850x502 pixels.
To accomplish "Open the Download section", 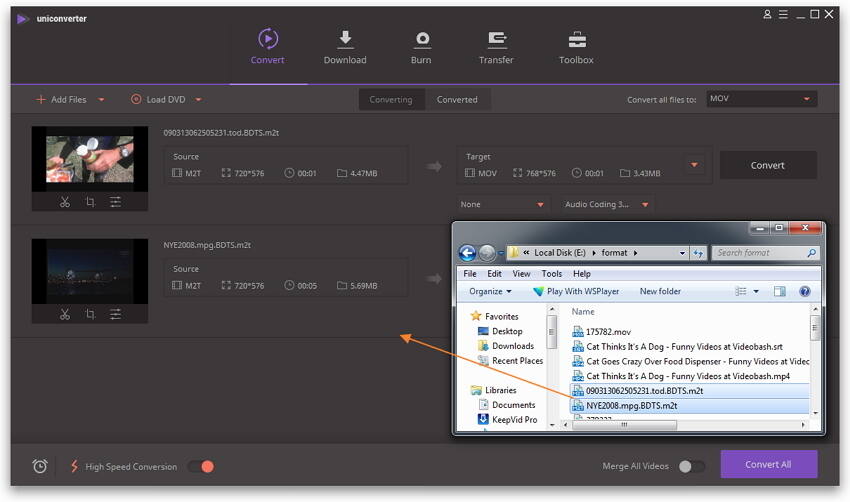I will [345, 48].
